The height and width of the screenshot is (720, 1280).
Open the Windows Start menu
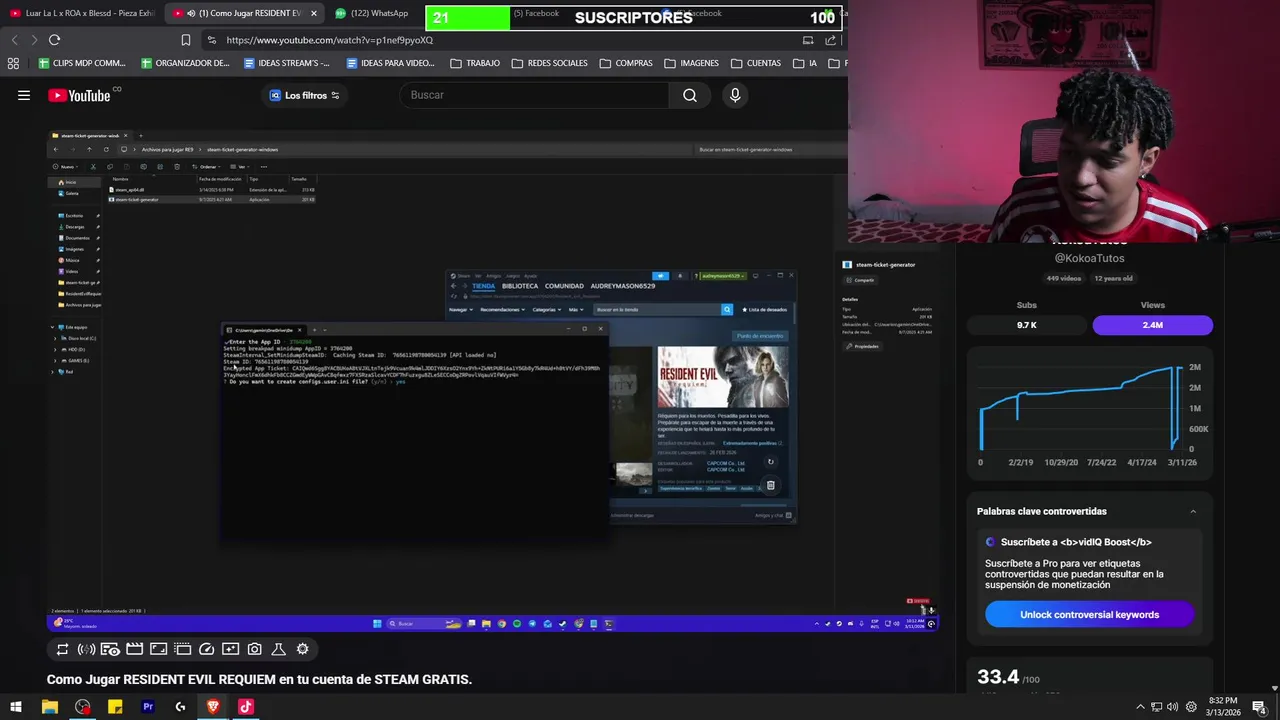coord(16,707)
